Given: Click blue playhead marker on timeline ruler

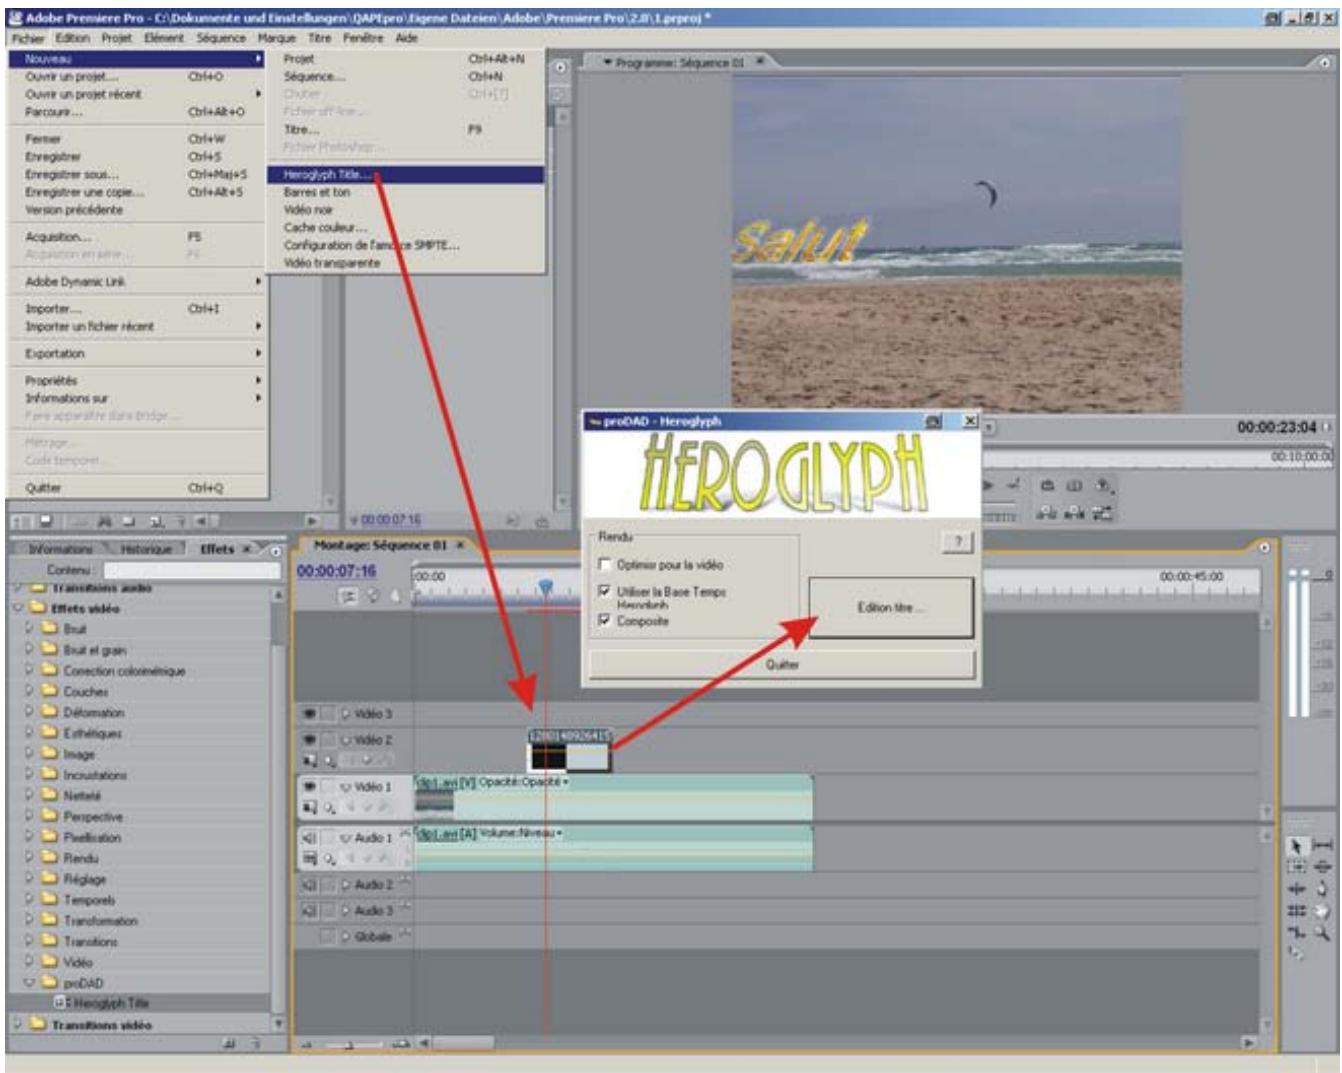Looking at the screenshot, I should coord(546,587).
